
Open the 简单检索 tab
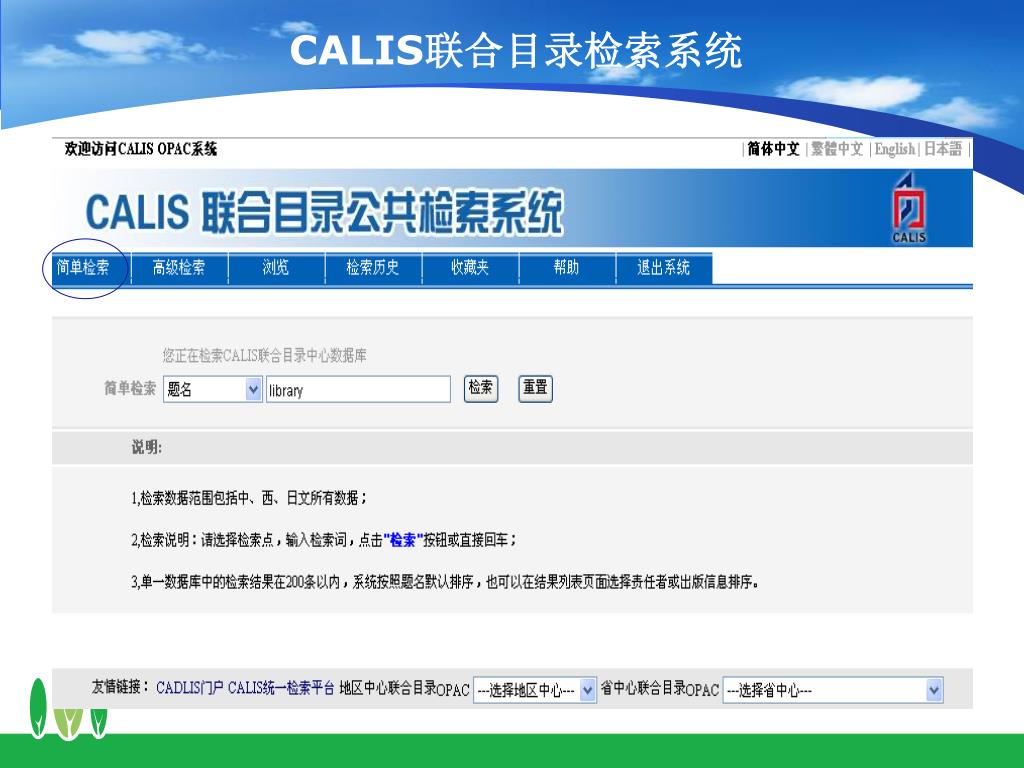(83, 268)
